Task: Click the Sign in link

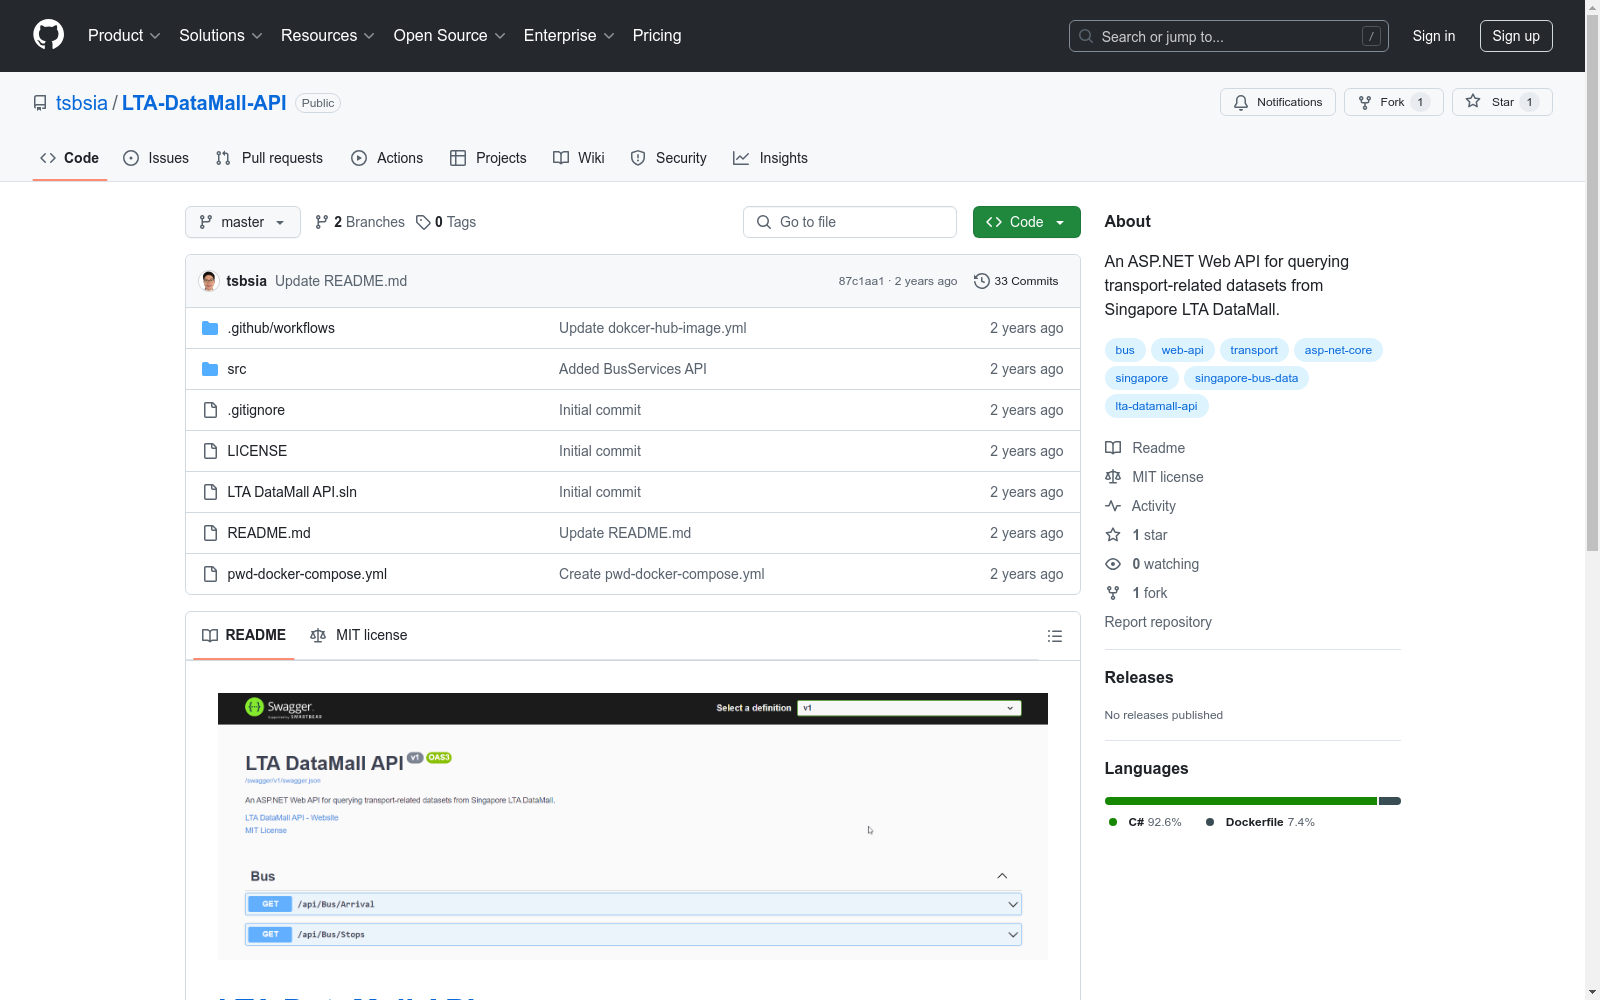Action: (x=1434, y=36)
